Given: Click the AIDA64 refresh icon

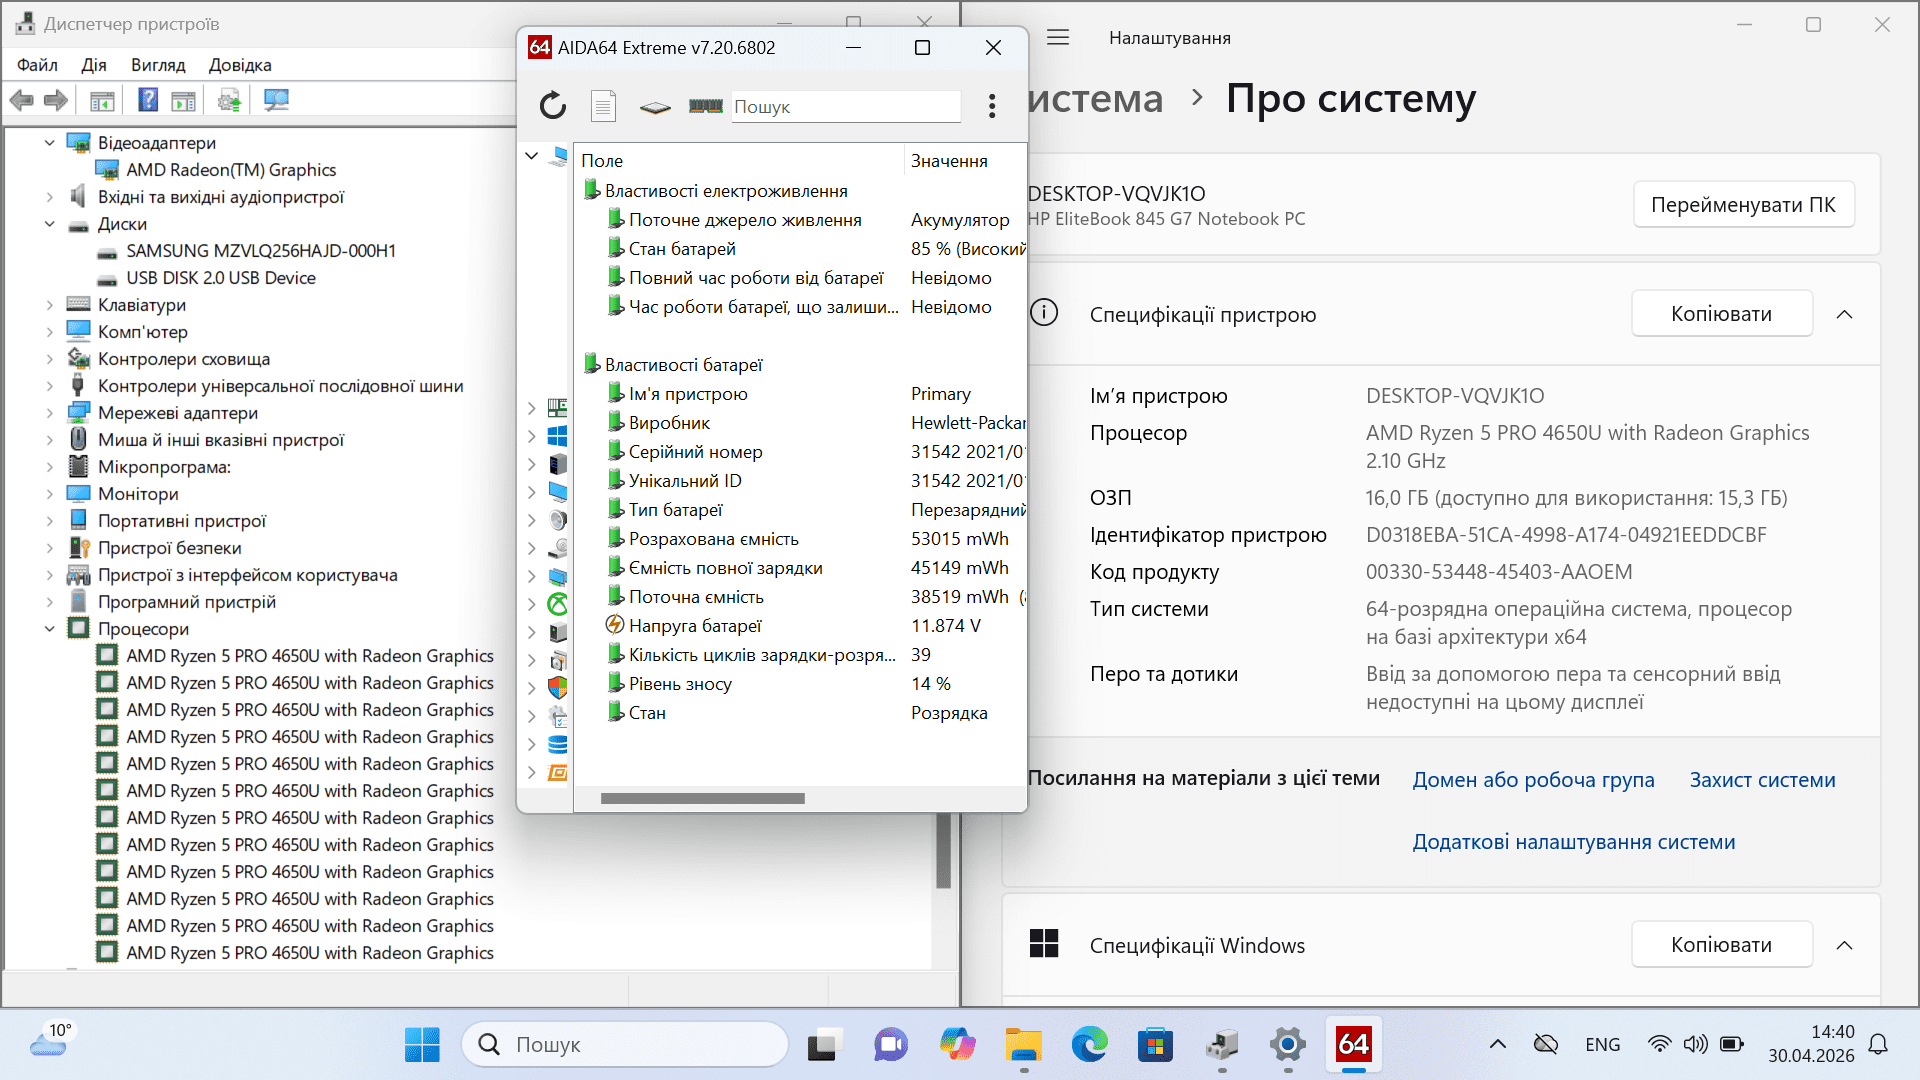Looking at the screenshot, I should pos(553,106).
